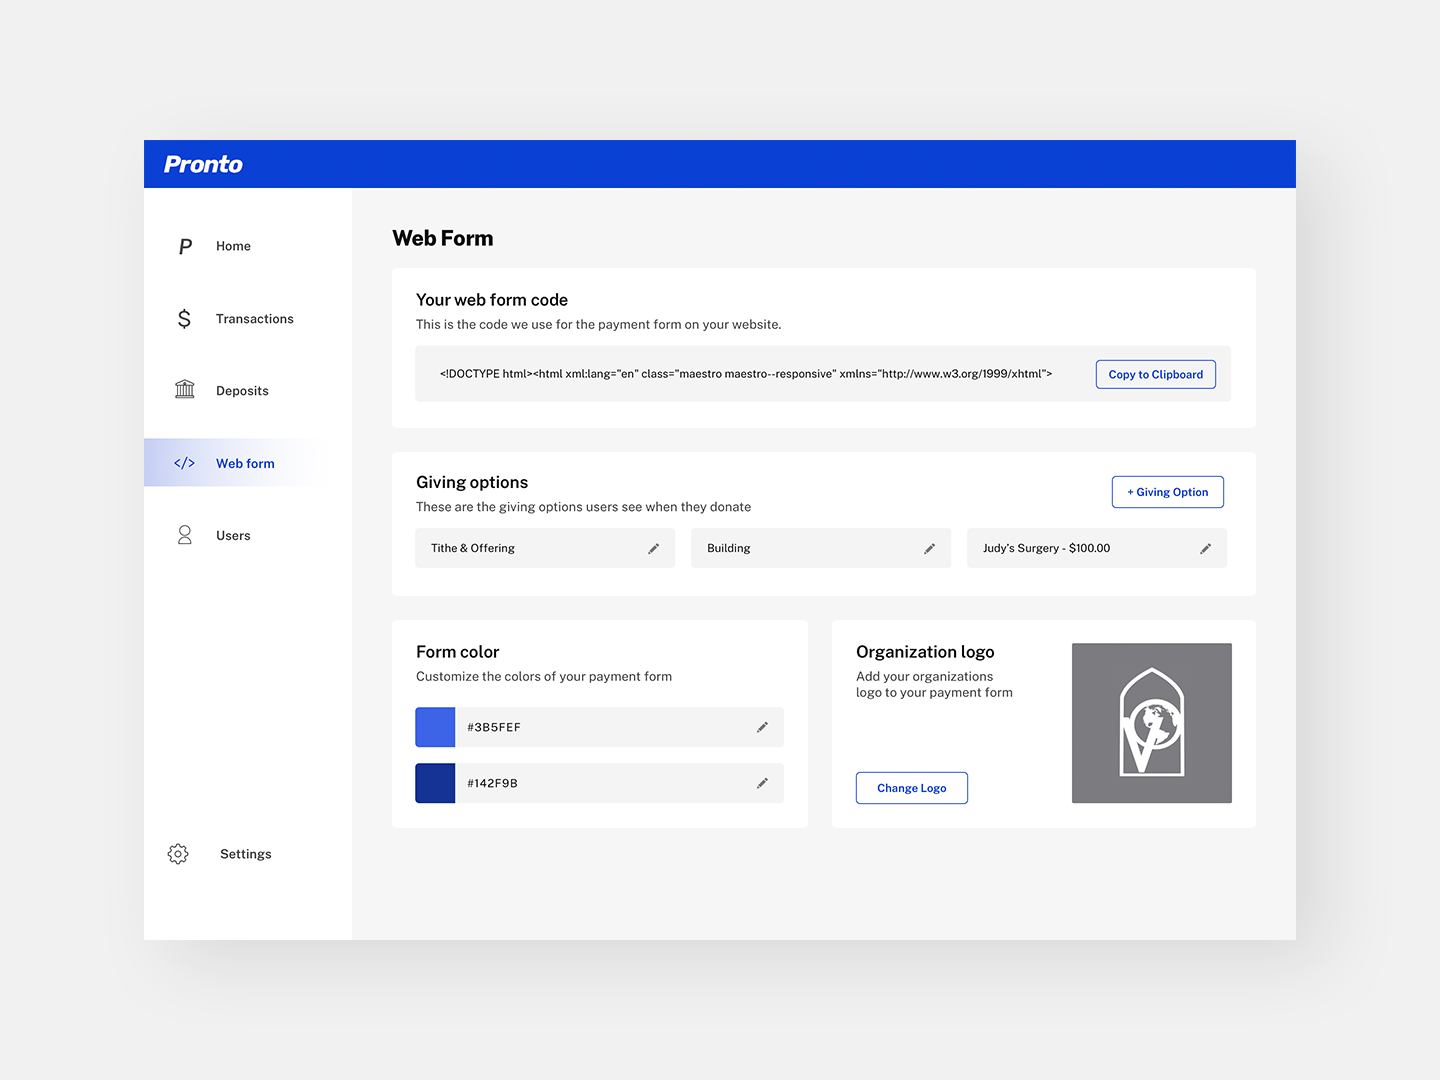This screenshot has width=1440, height=1080.
Task: Click 'These are the giving options' description
Action: point(583,507)
